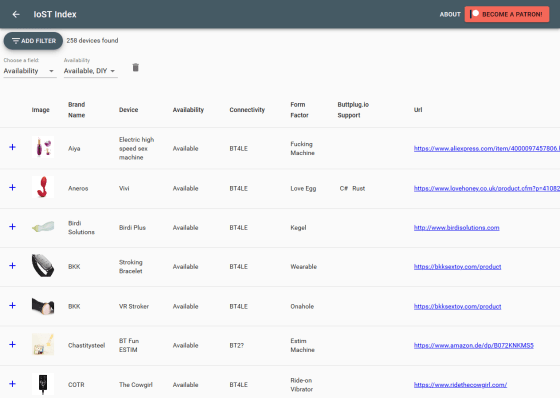The image size is (560, 398).
Task: Click the Rust support tag for Aneros
Action: point(359,188)
